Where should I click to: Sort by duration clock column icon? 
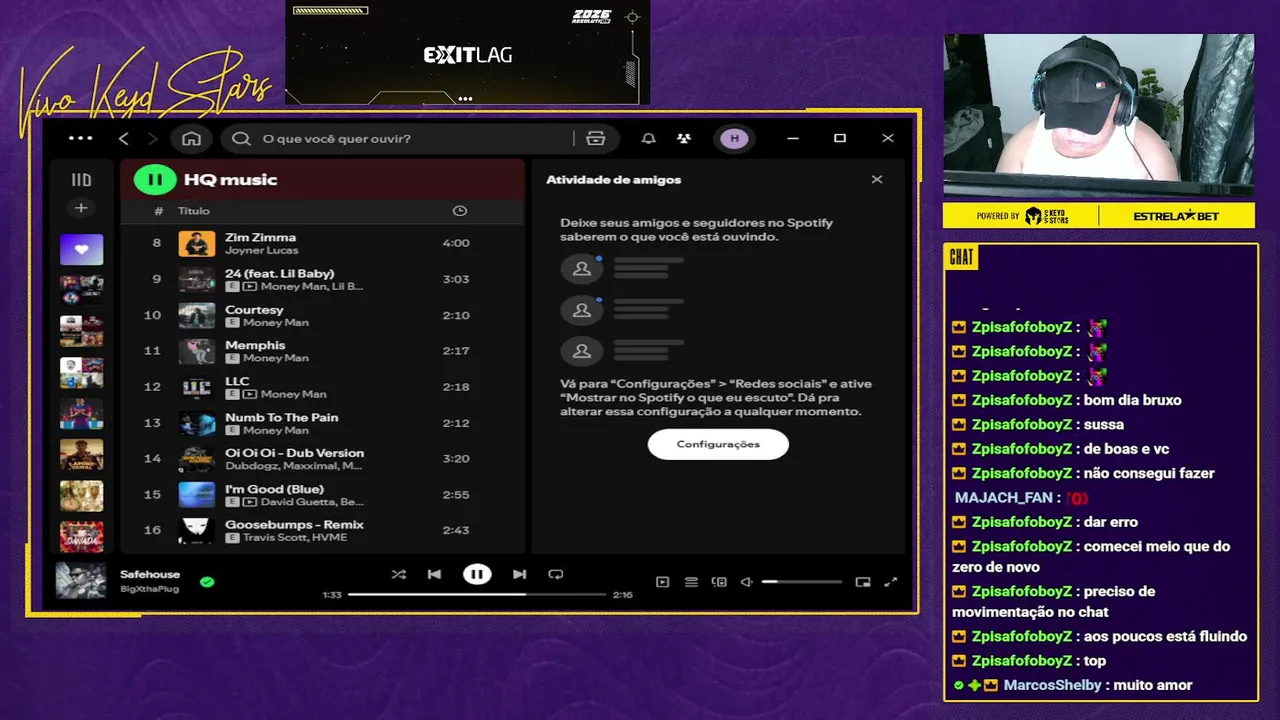[x=459, y=211]
